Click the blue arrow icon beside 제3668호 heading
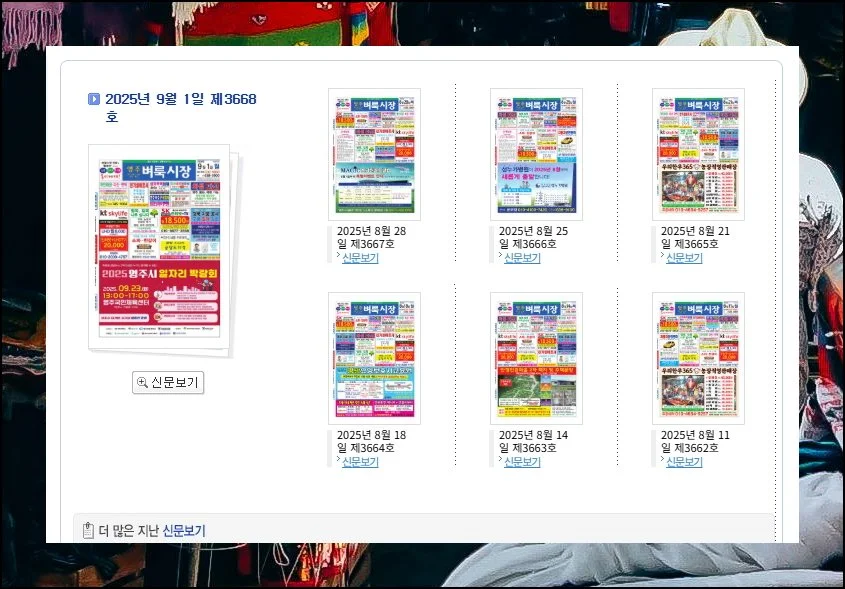 94,99
